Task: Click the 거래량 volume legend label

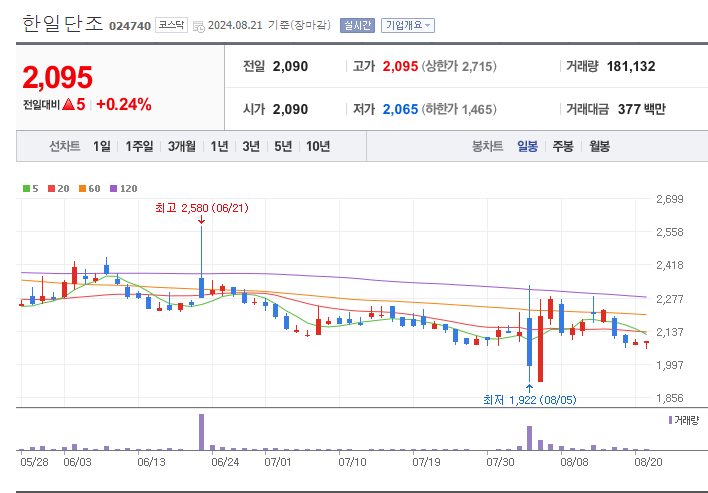Action: pyautogui.click(x=683, y=421)
